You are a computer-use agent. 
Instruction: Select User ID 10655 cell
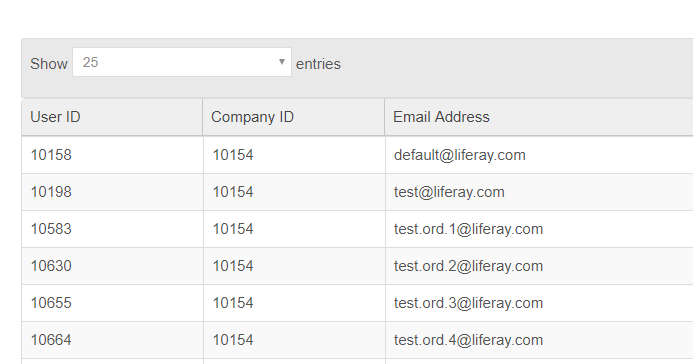click(112, 303)
